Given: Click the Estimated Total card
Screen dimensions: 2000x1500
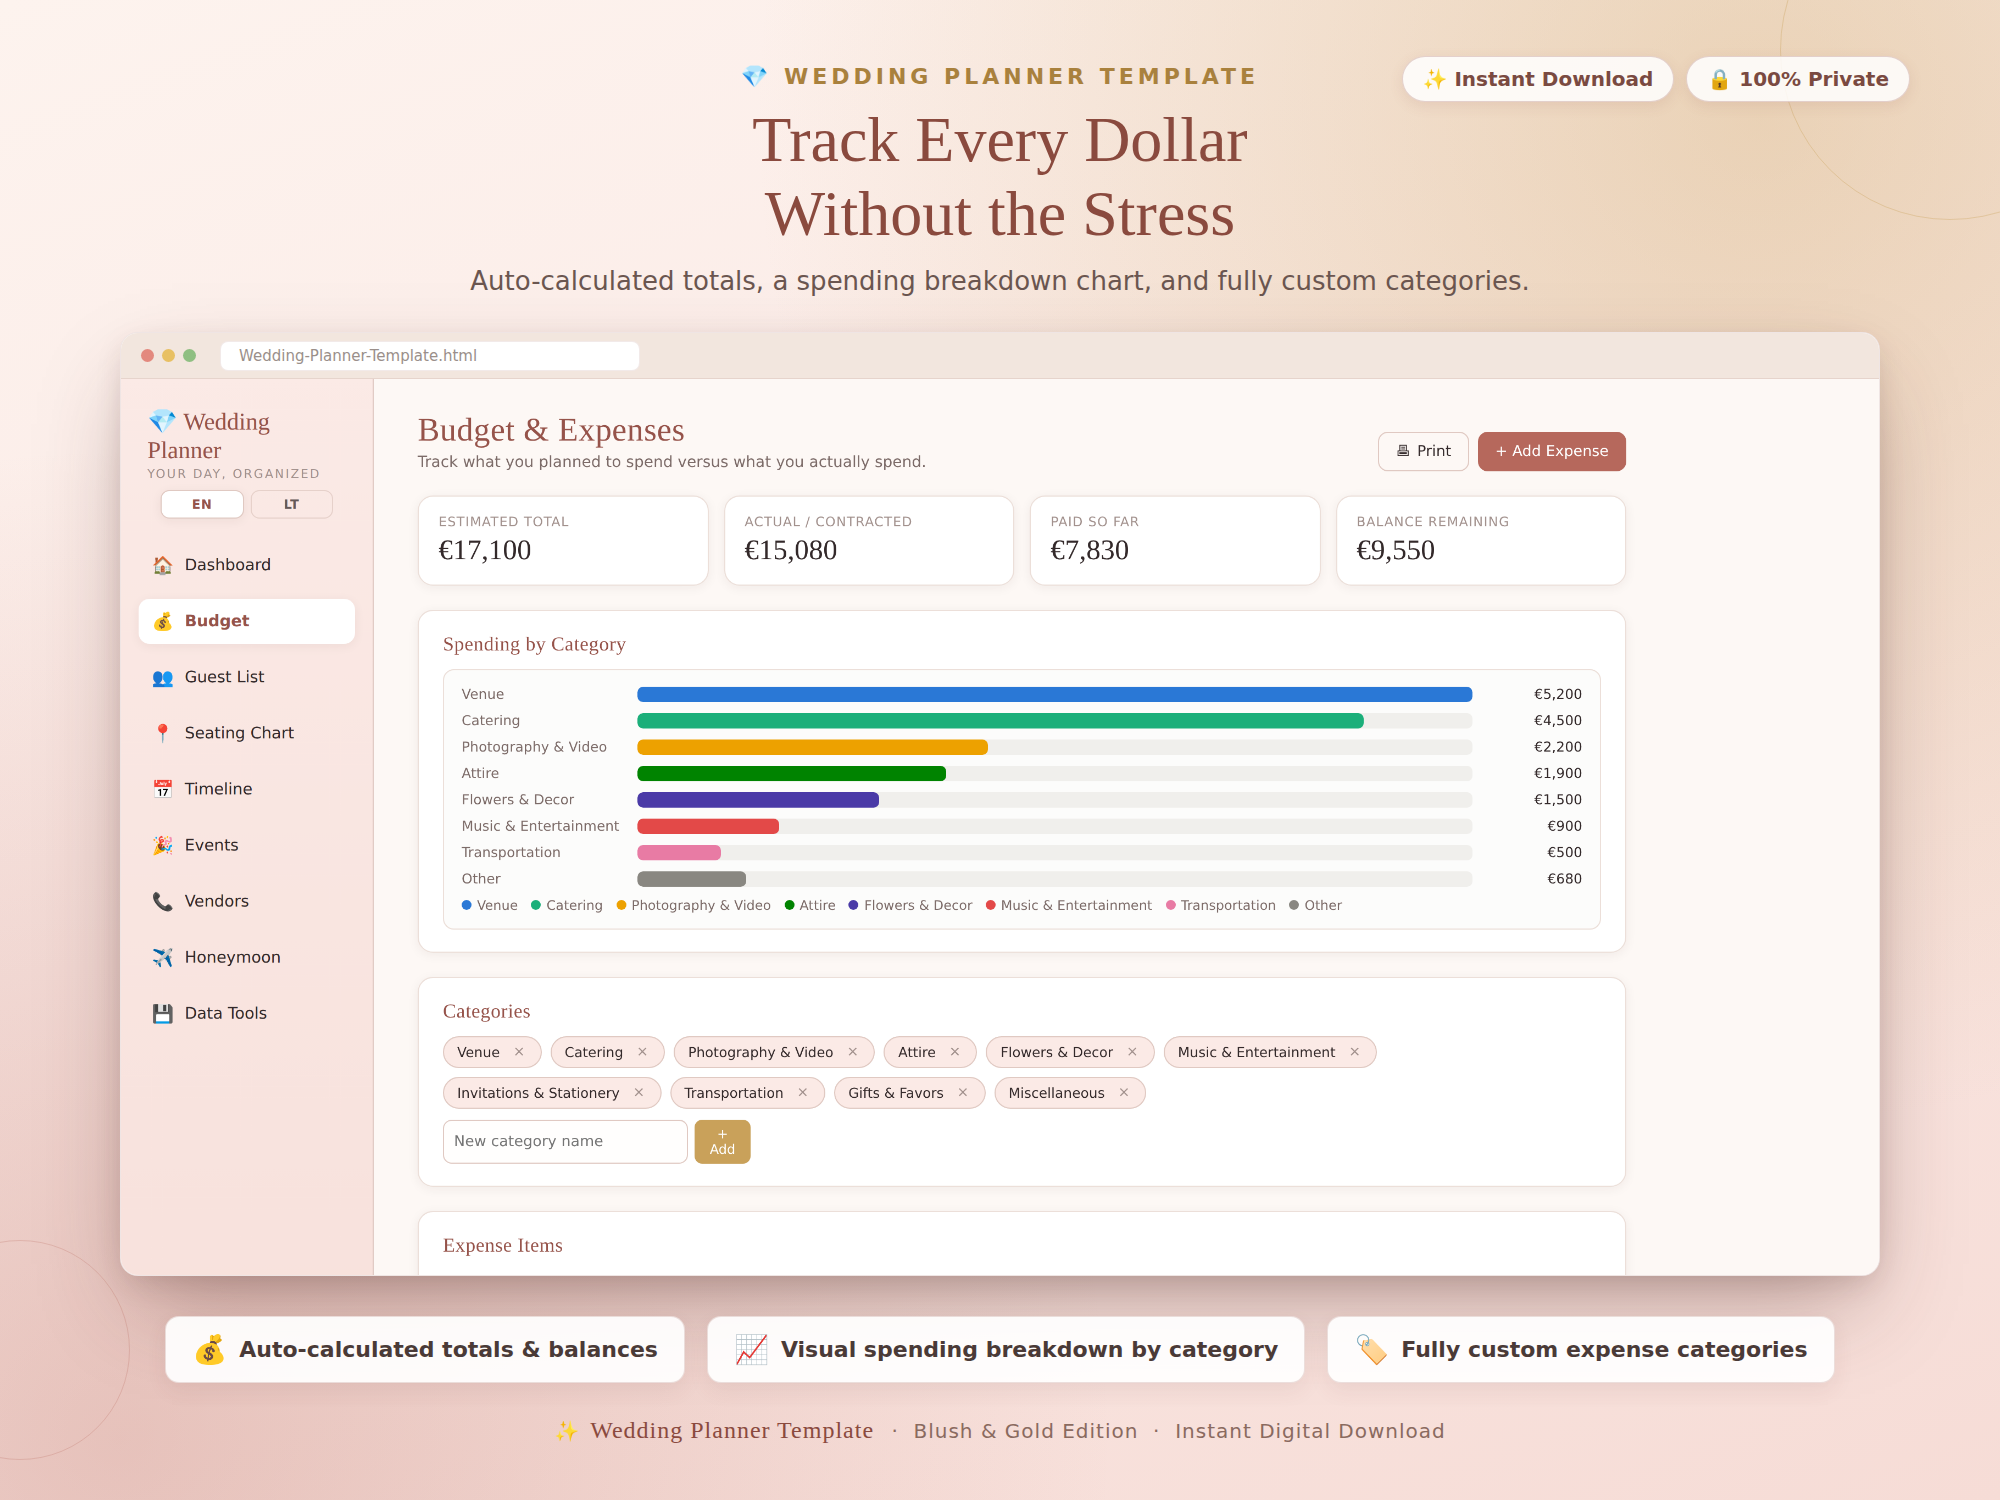Looking at the screenshot, I should pos(563,540).
